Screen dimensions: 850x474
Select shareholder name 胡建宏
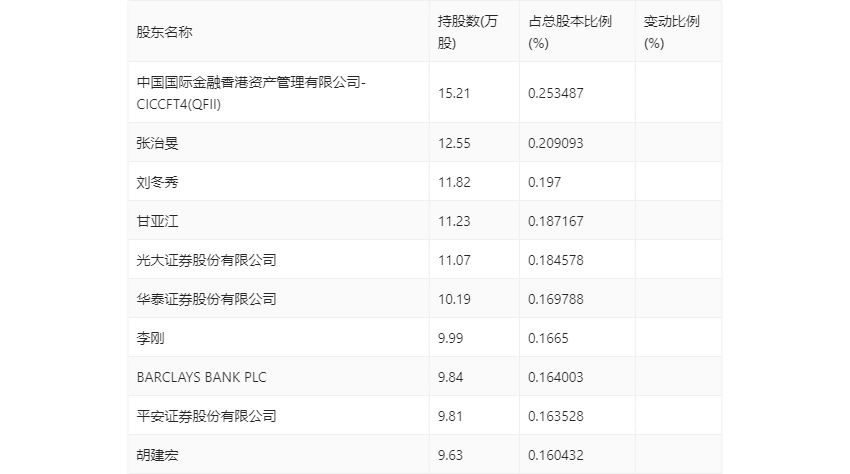click(x=157, y=456)
